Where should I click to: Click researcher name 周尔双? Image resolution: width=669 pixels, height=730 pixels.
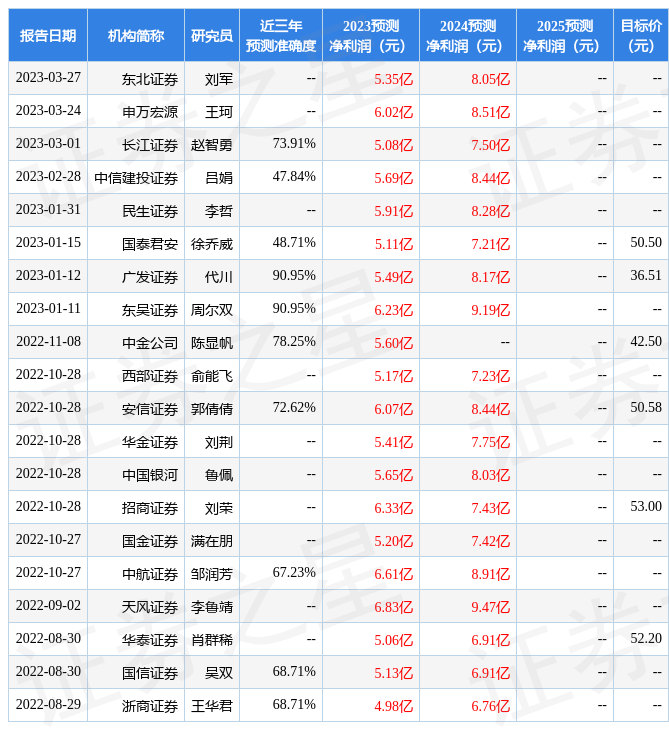coord(212,311)
